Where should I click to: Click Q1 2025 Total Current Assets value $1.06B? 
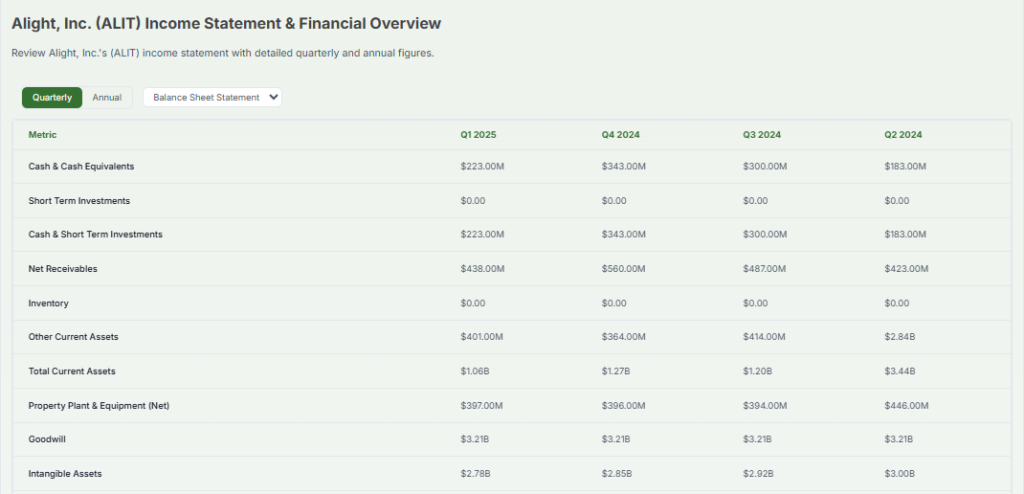pyautogui.click(x=475, y=370)
